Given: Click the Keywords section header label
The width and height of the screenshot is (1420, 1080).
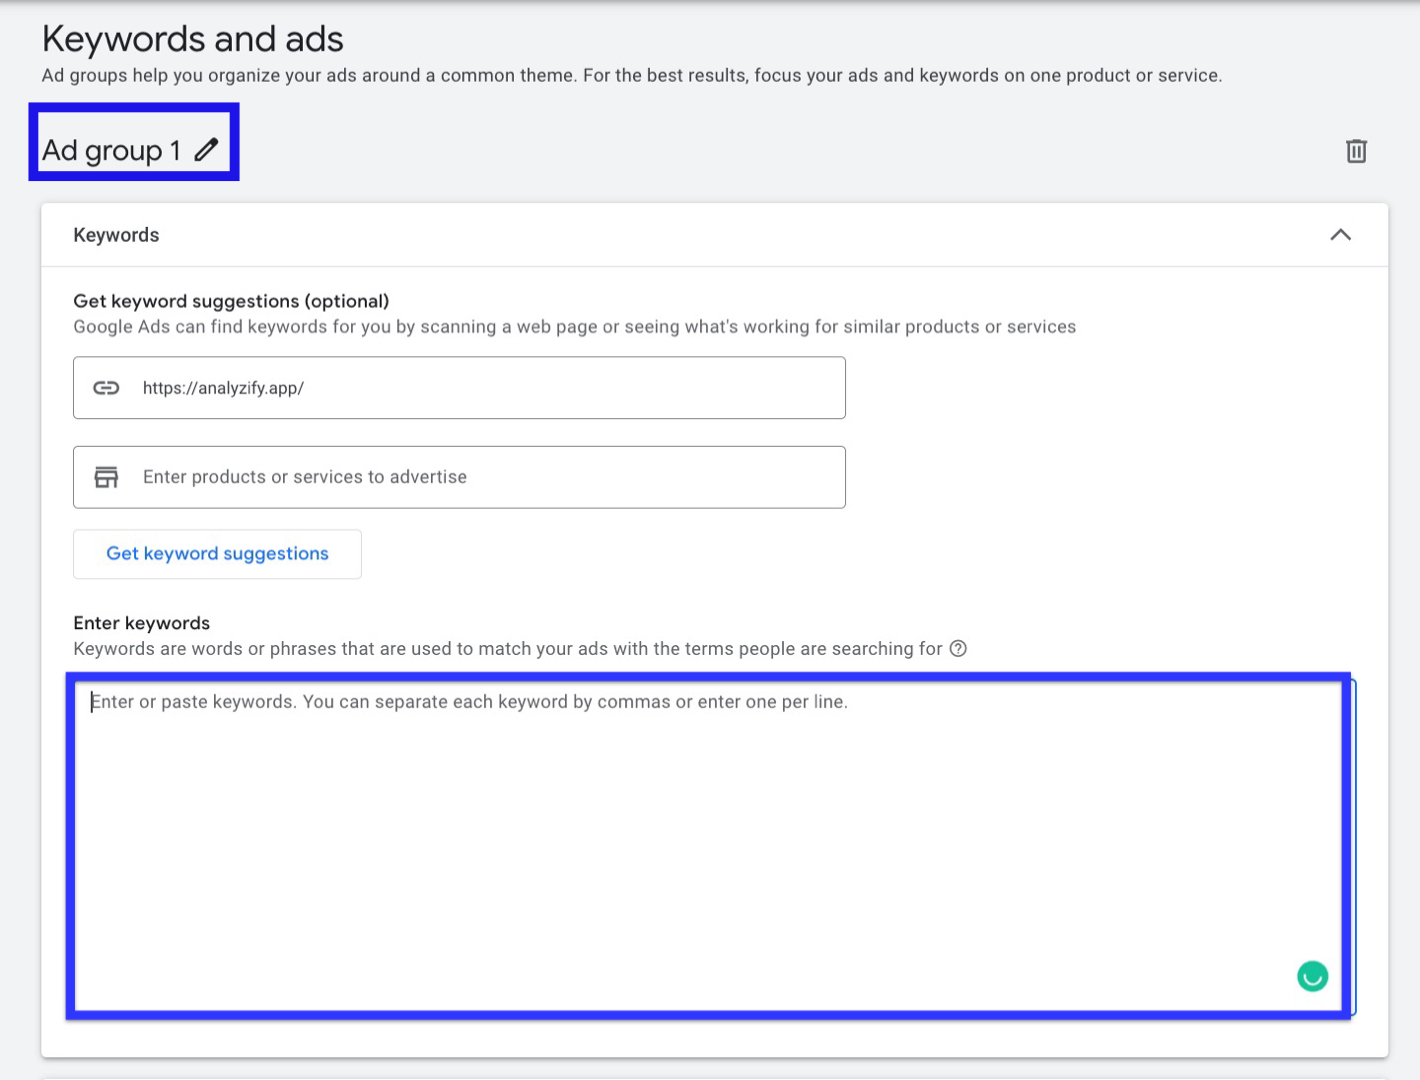Looking at the screenshot, I should pyautogui.click(x=116, y=235).
